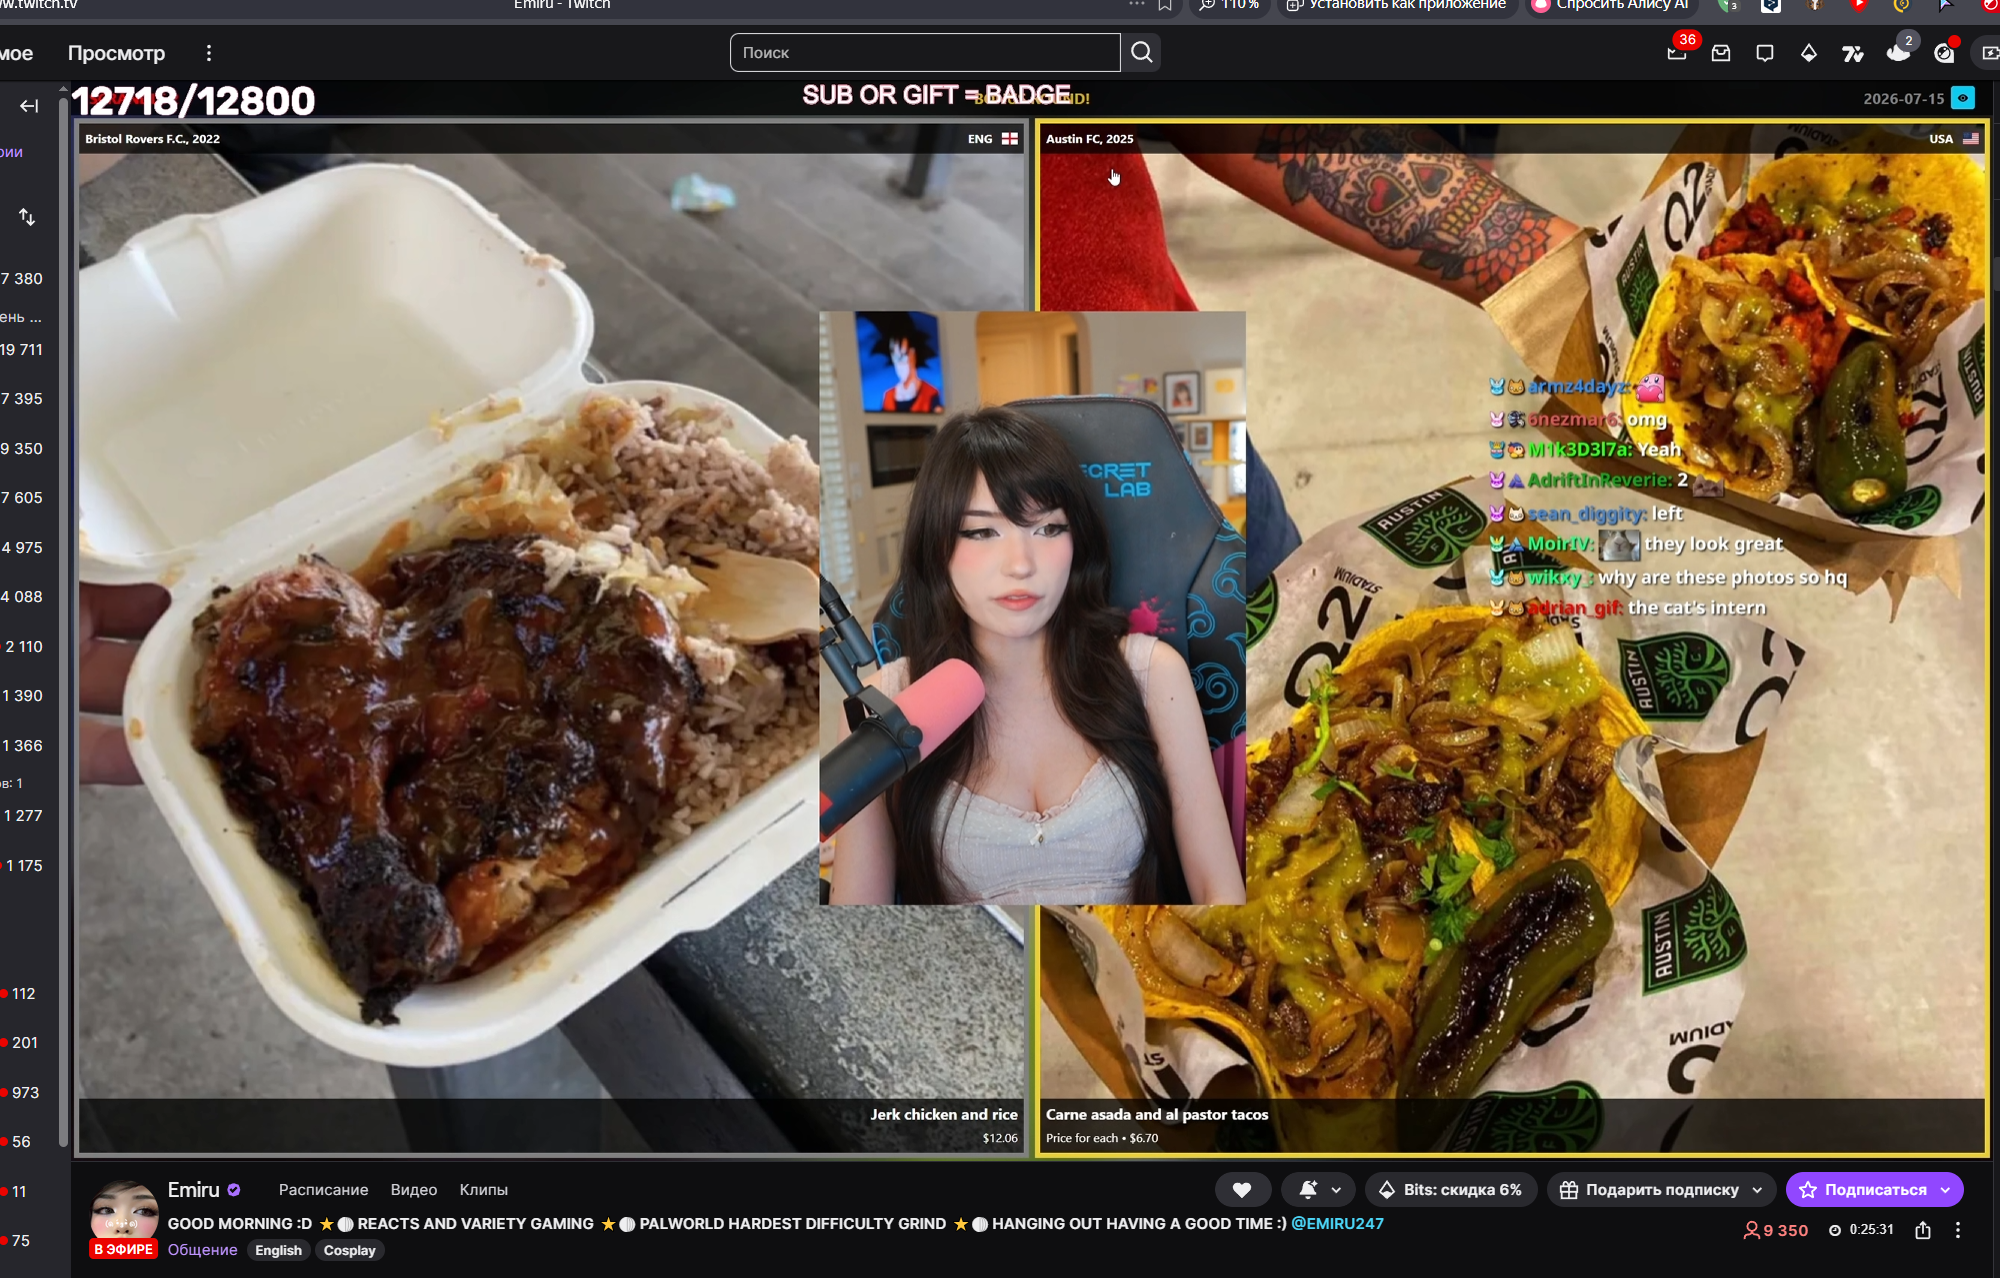Click the browser zoom 110% indicator
Screen dimensions: 2000x1278
click(x=1229, y=5)
